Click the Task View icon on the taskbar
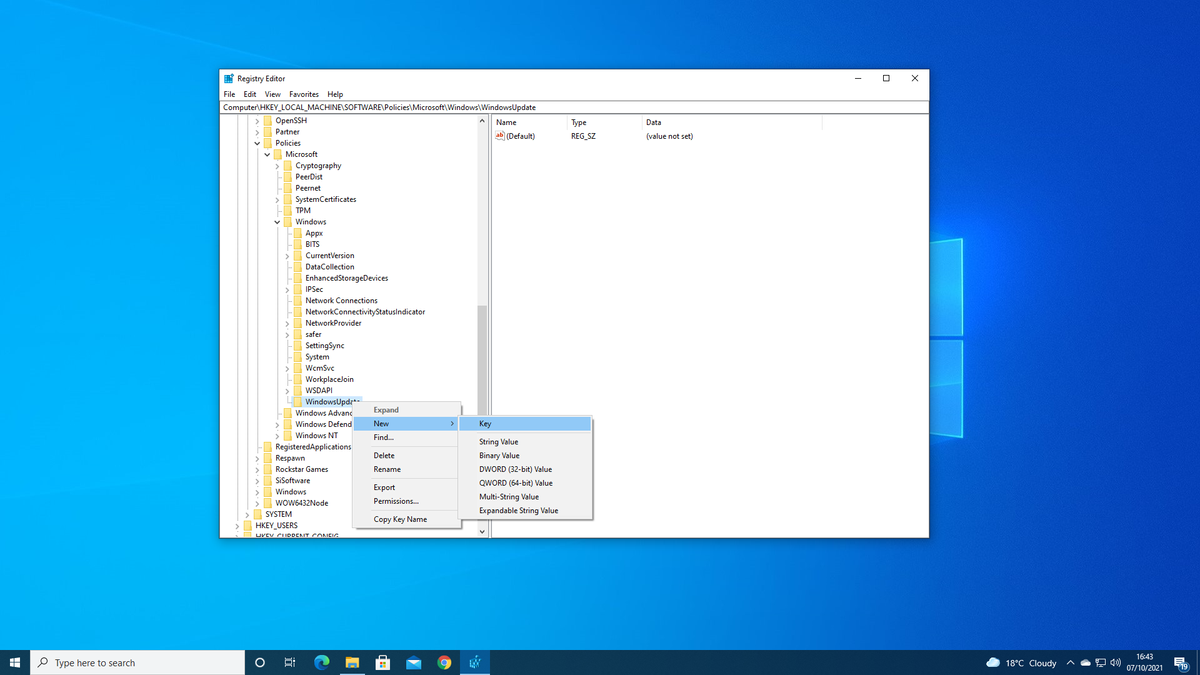 pos(289,662)
